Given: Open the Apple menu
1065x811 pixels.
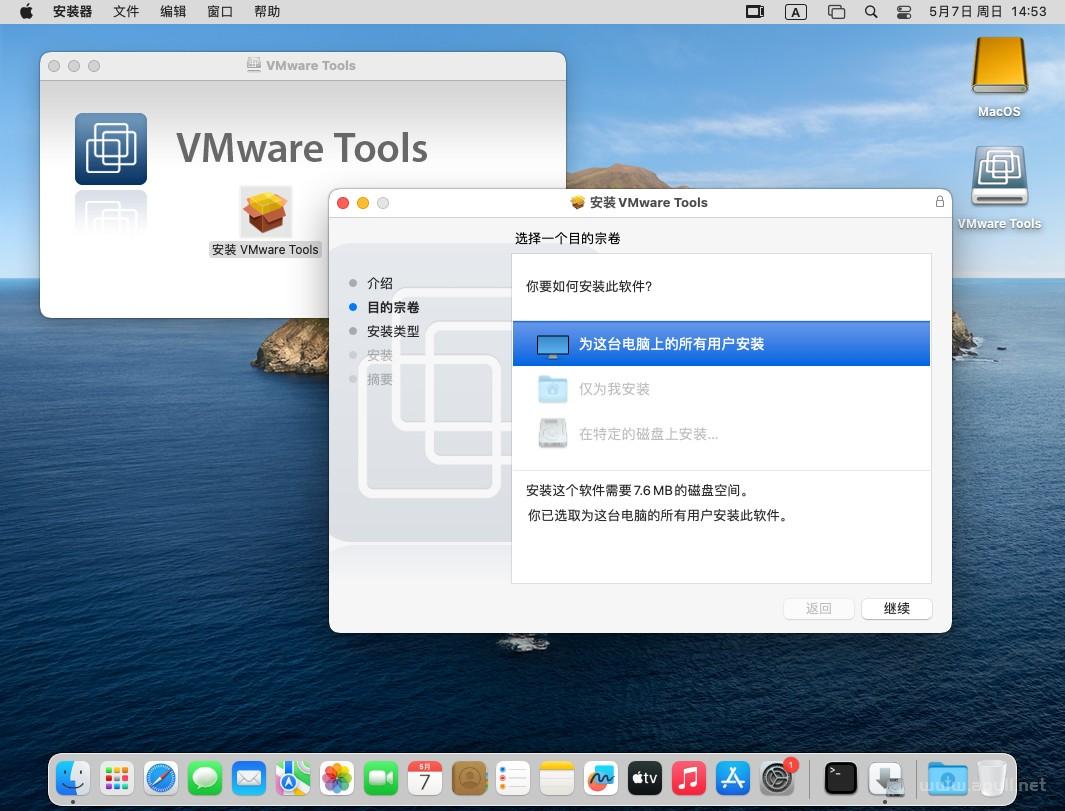Looking at the screenshot, I should click(x=26, y=12).
